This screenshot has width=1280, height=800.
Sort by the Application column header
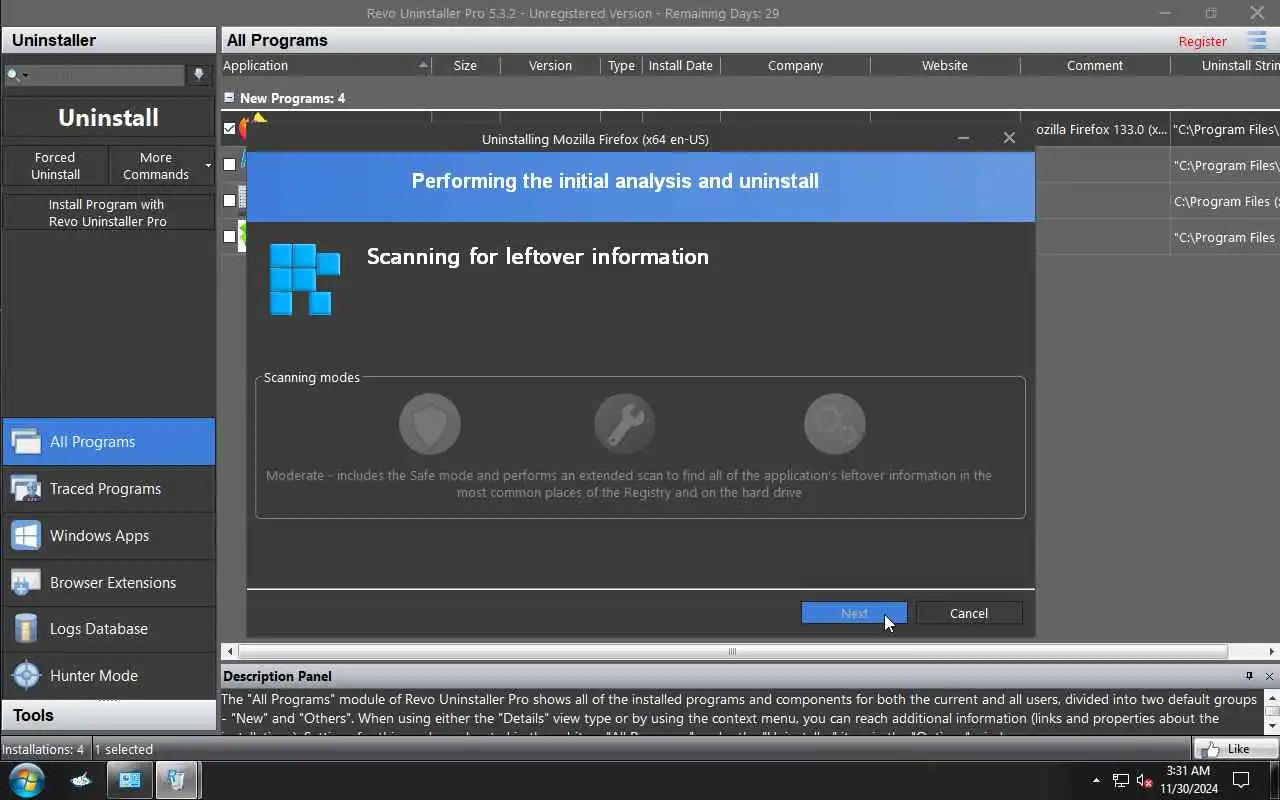(x=325, y=66)
